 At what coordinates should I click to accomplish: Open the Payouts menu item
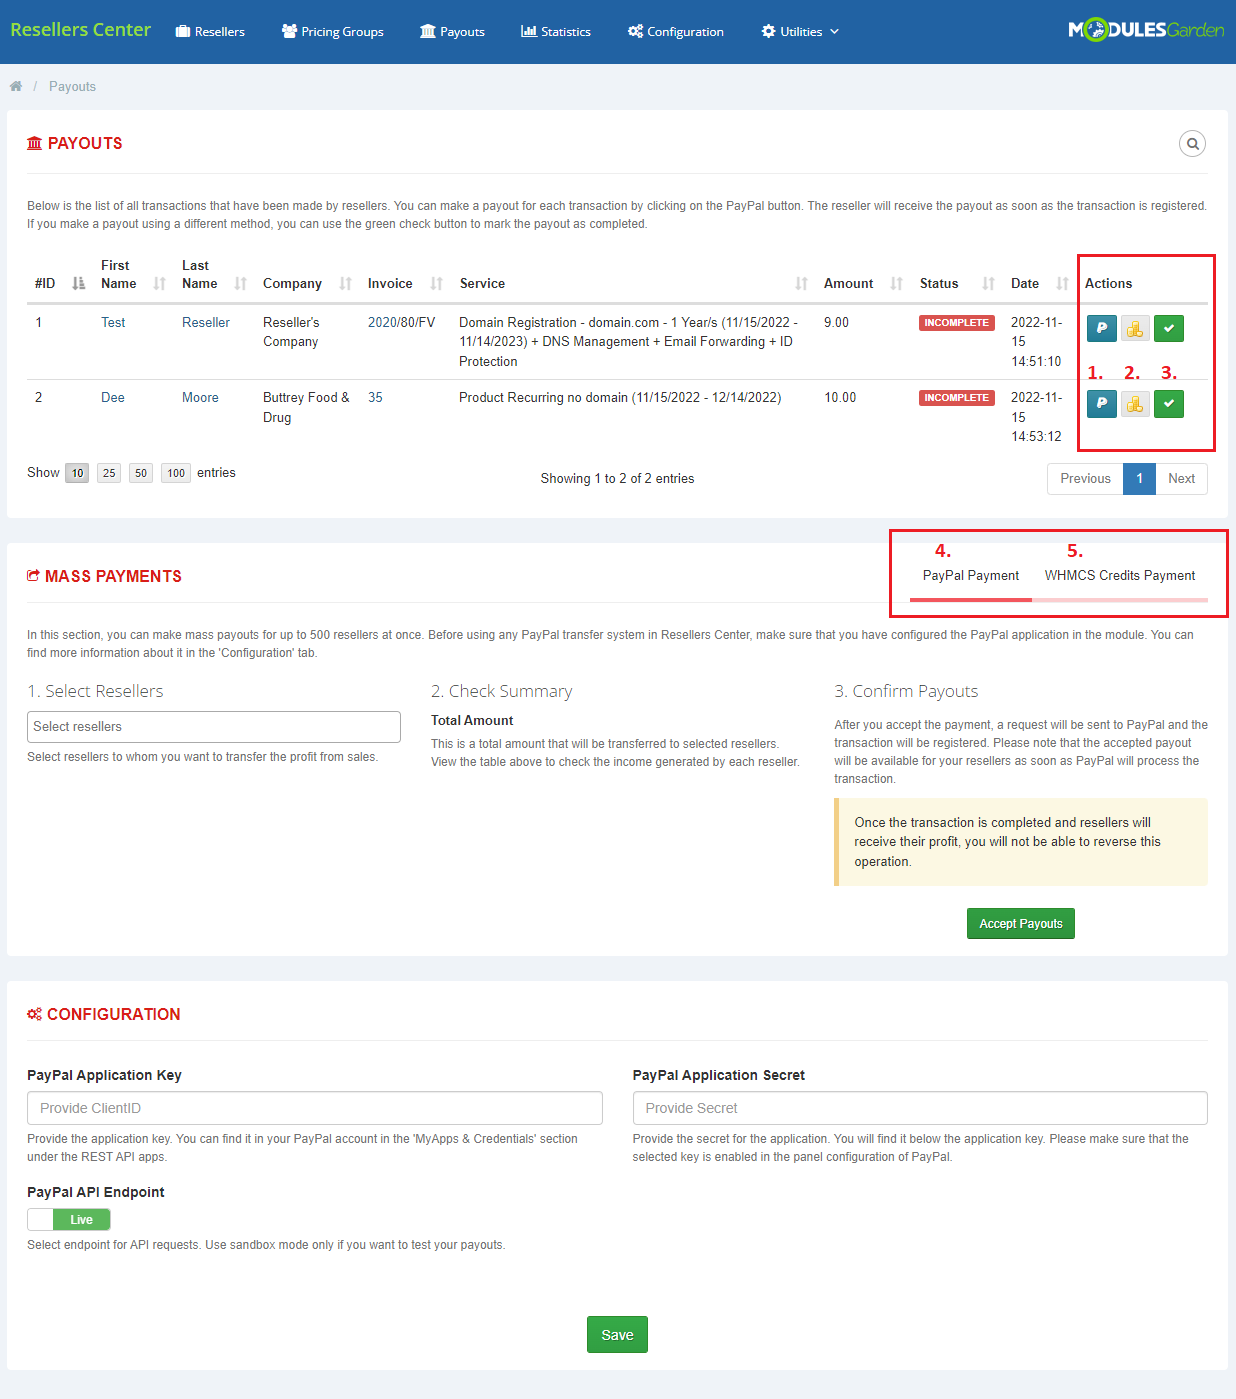[x=452, y=32]
